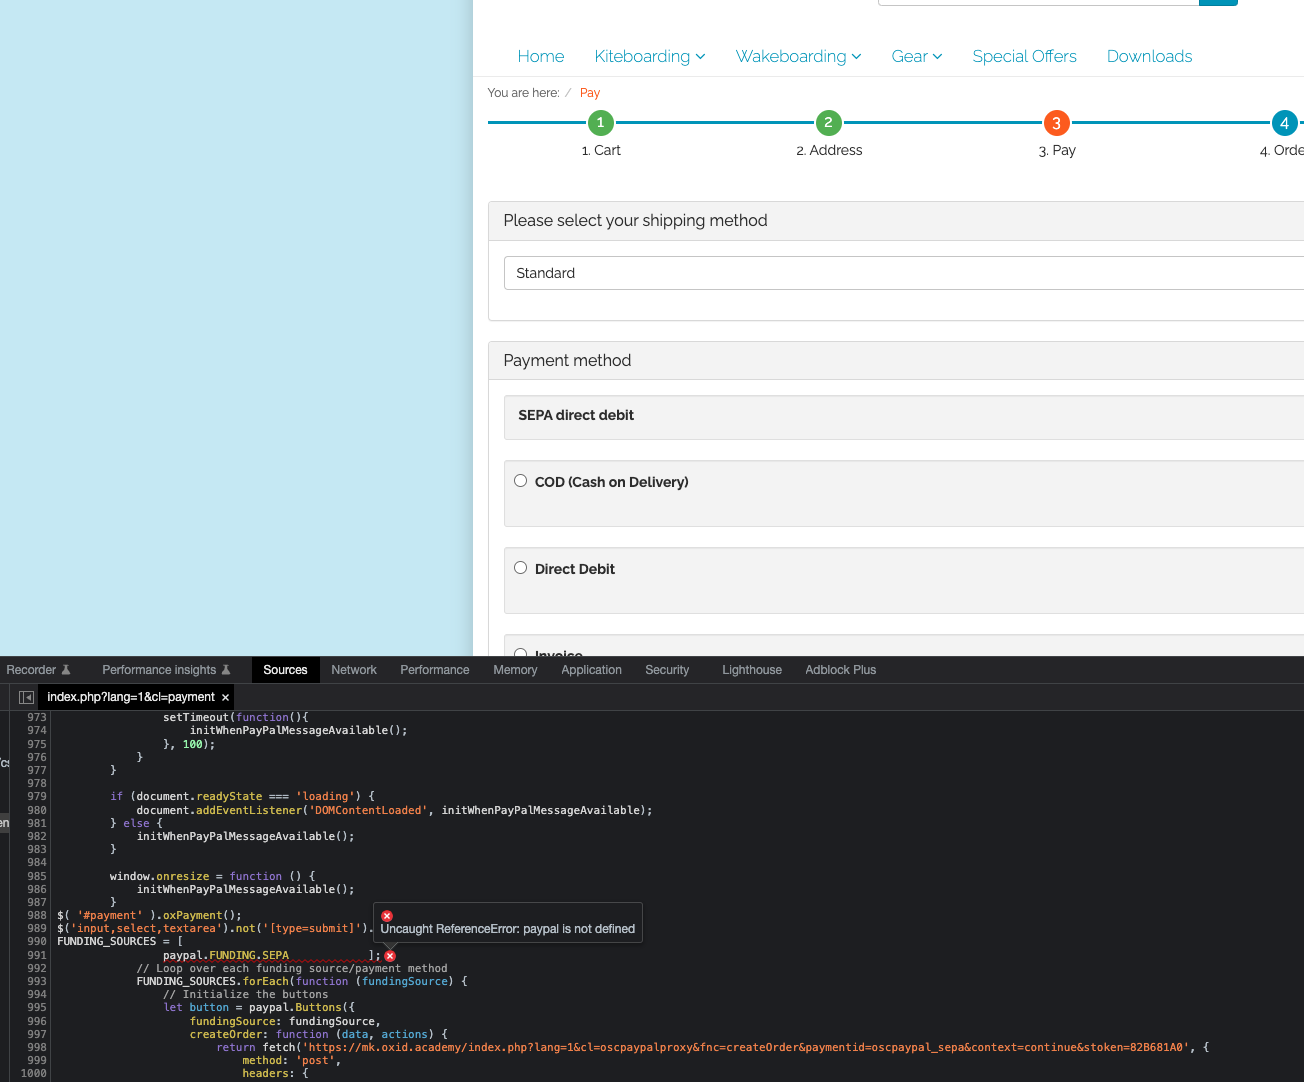1304x1082 pixels.
Task: Select the Direct Debit payment option
Action: pos(521,568)
